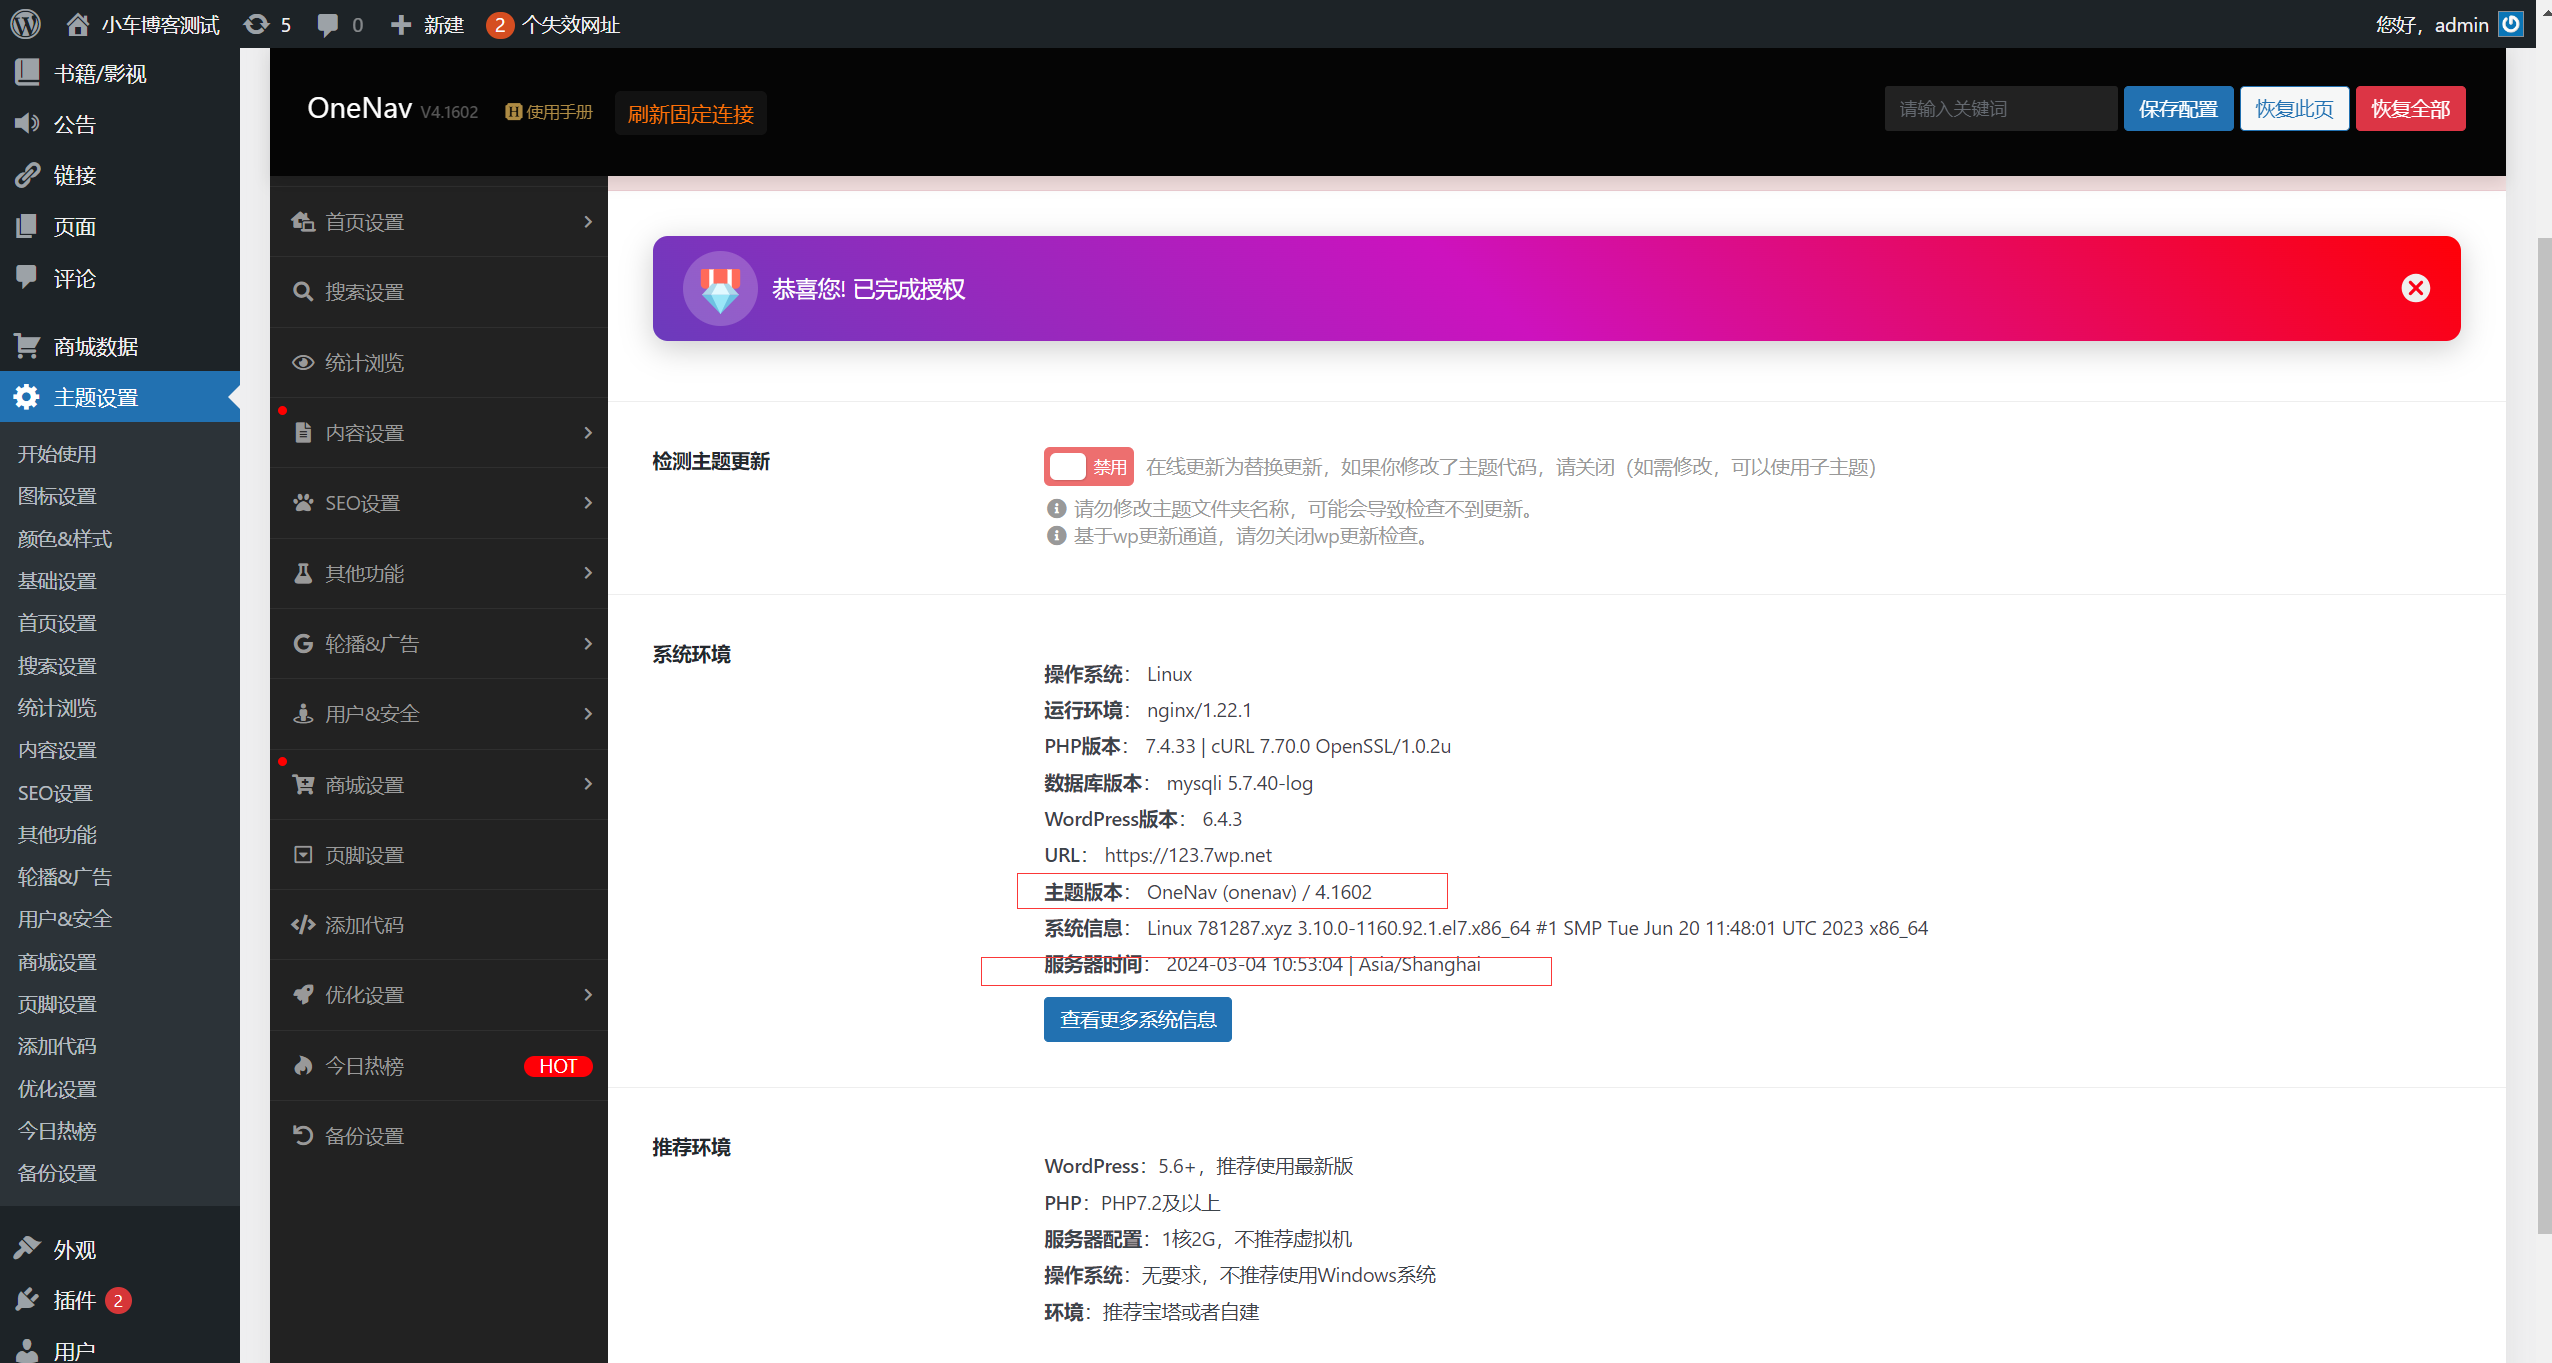
Task: Expand 其他功能 panel chevron
Action: click(x=588, y=573)
